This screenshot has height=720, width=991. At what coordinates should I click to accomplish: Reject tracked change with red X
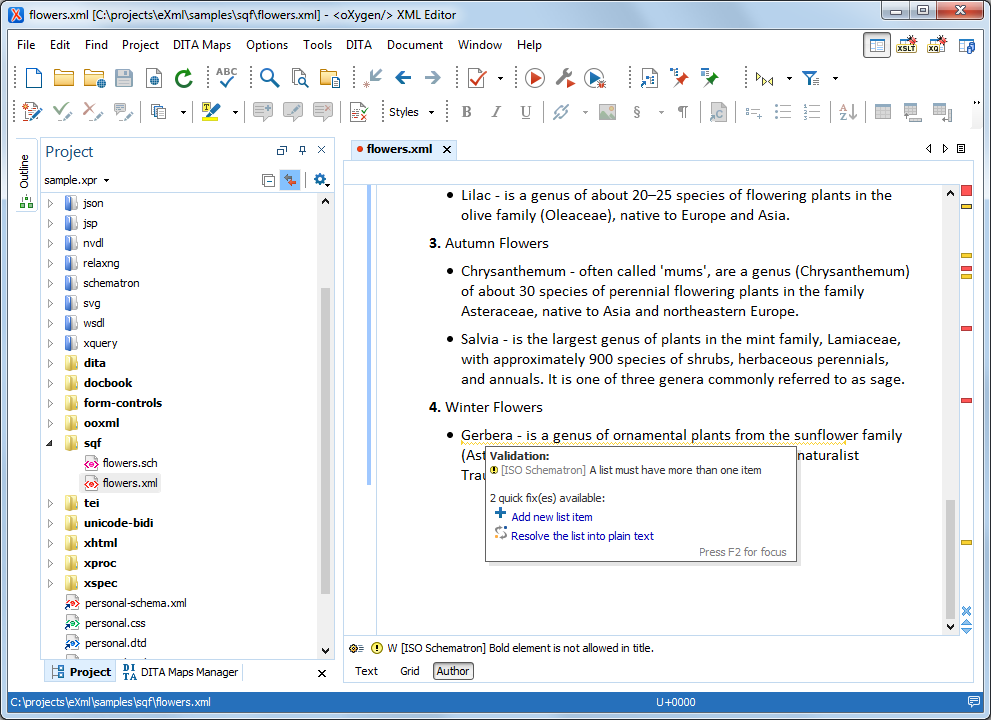point(92,112)
